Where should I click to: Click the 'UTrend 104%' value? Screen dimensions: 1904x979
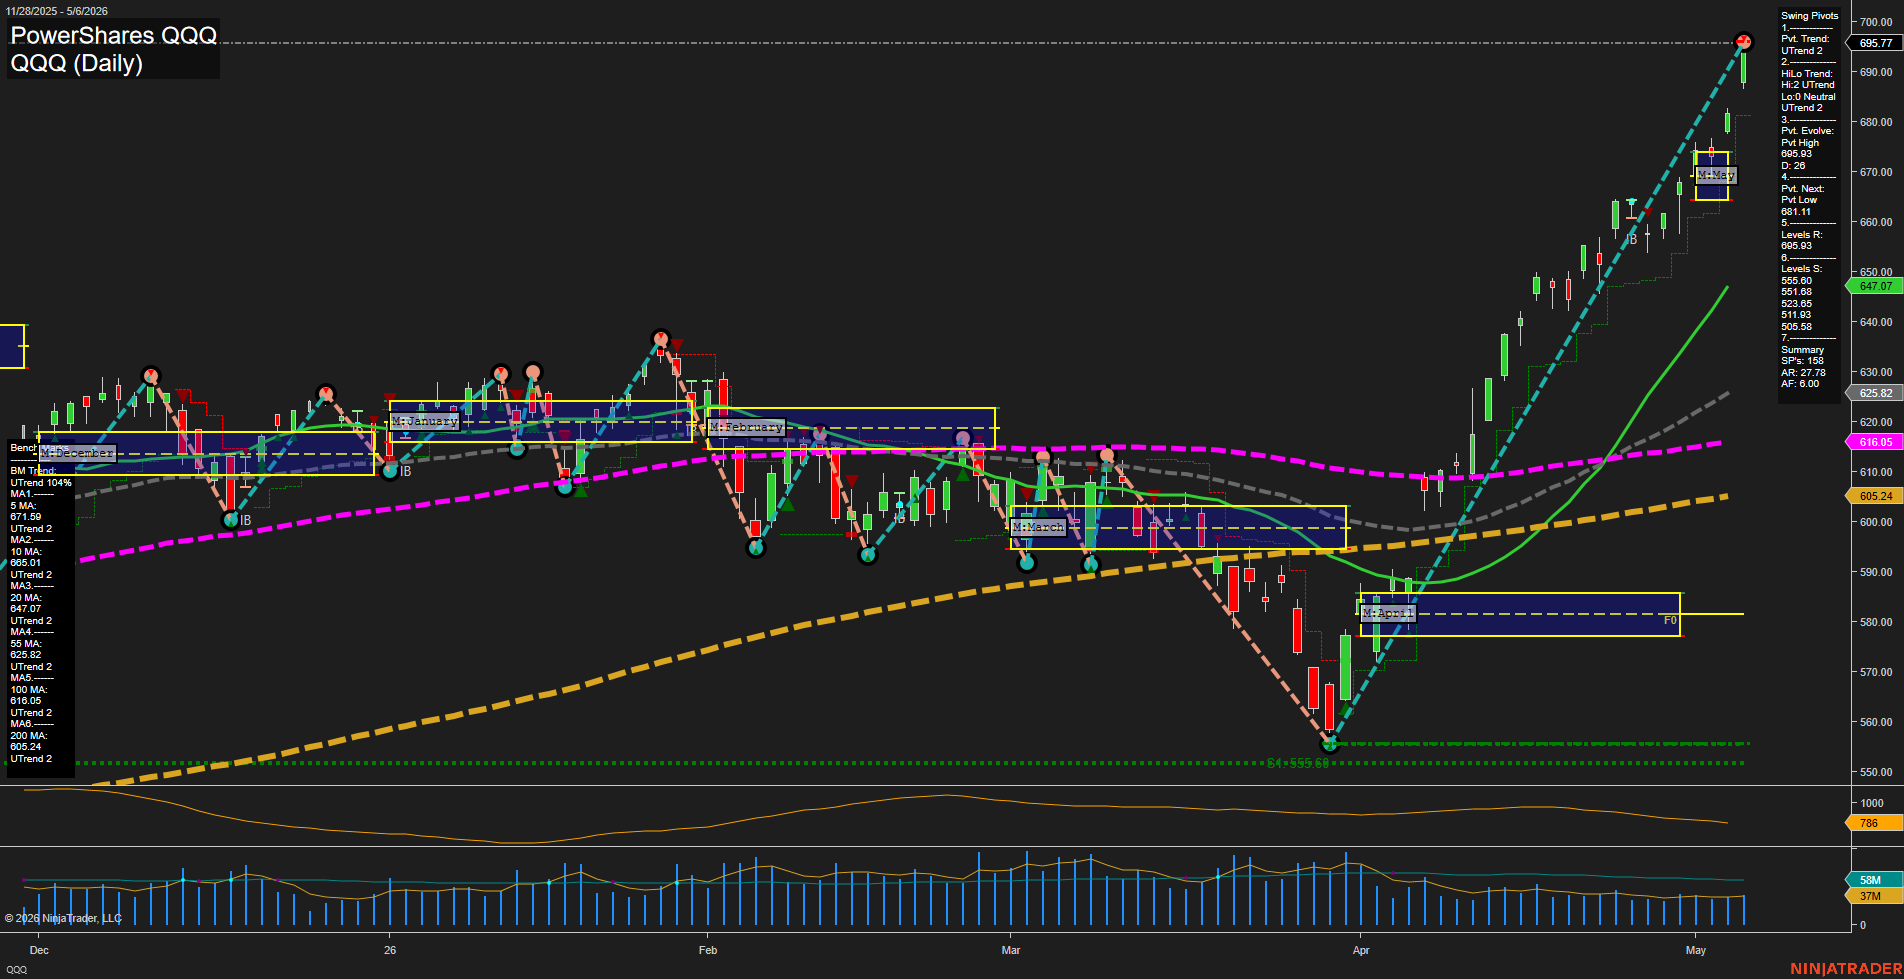41,483
